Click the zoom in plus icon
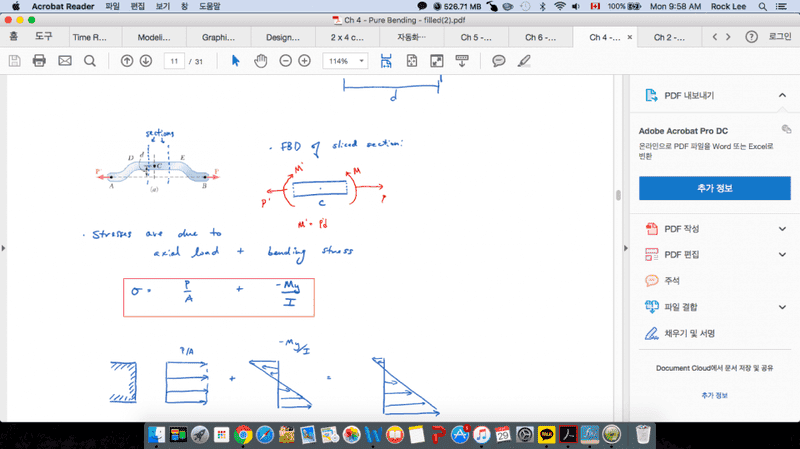Image resolution: width=800 pixels, height=449 pixels. (x=305, y=61)
